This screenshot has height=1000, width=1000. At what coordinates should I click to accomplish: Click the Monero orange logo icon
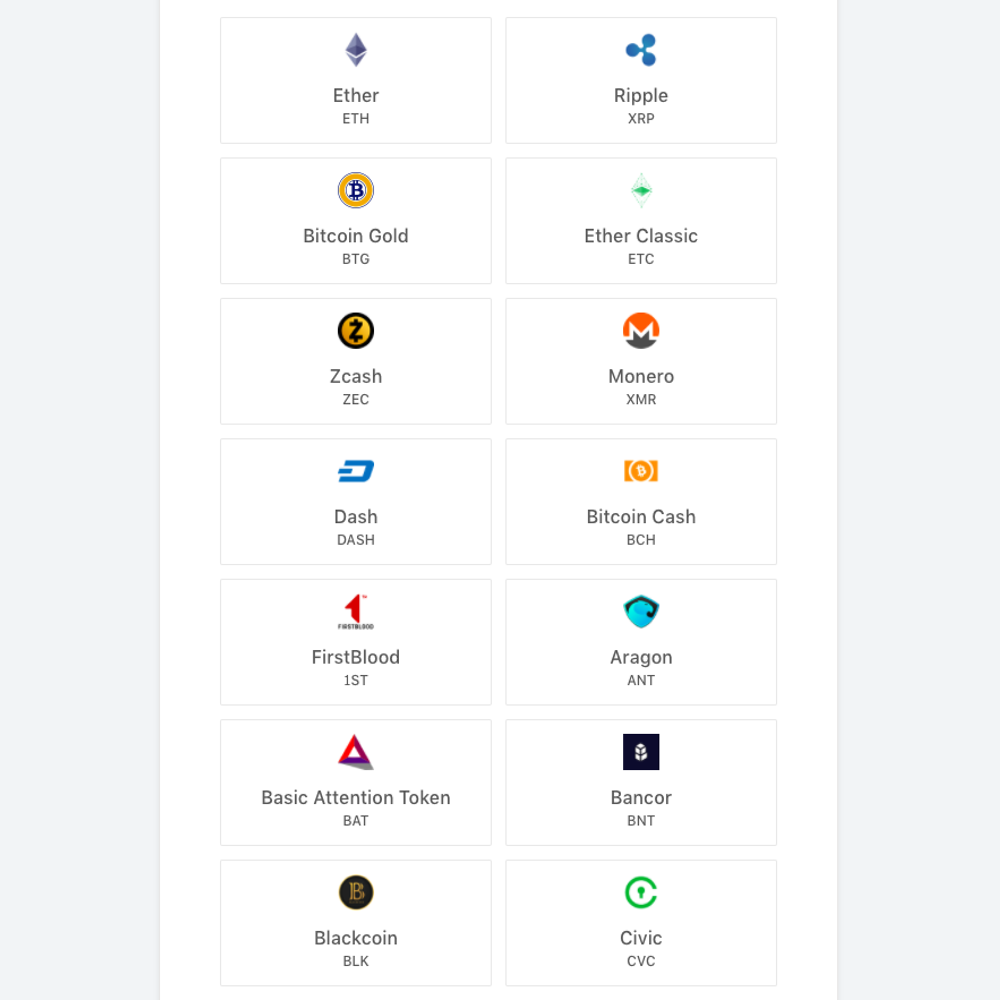click(x=641, y=331)
